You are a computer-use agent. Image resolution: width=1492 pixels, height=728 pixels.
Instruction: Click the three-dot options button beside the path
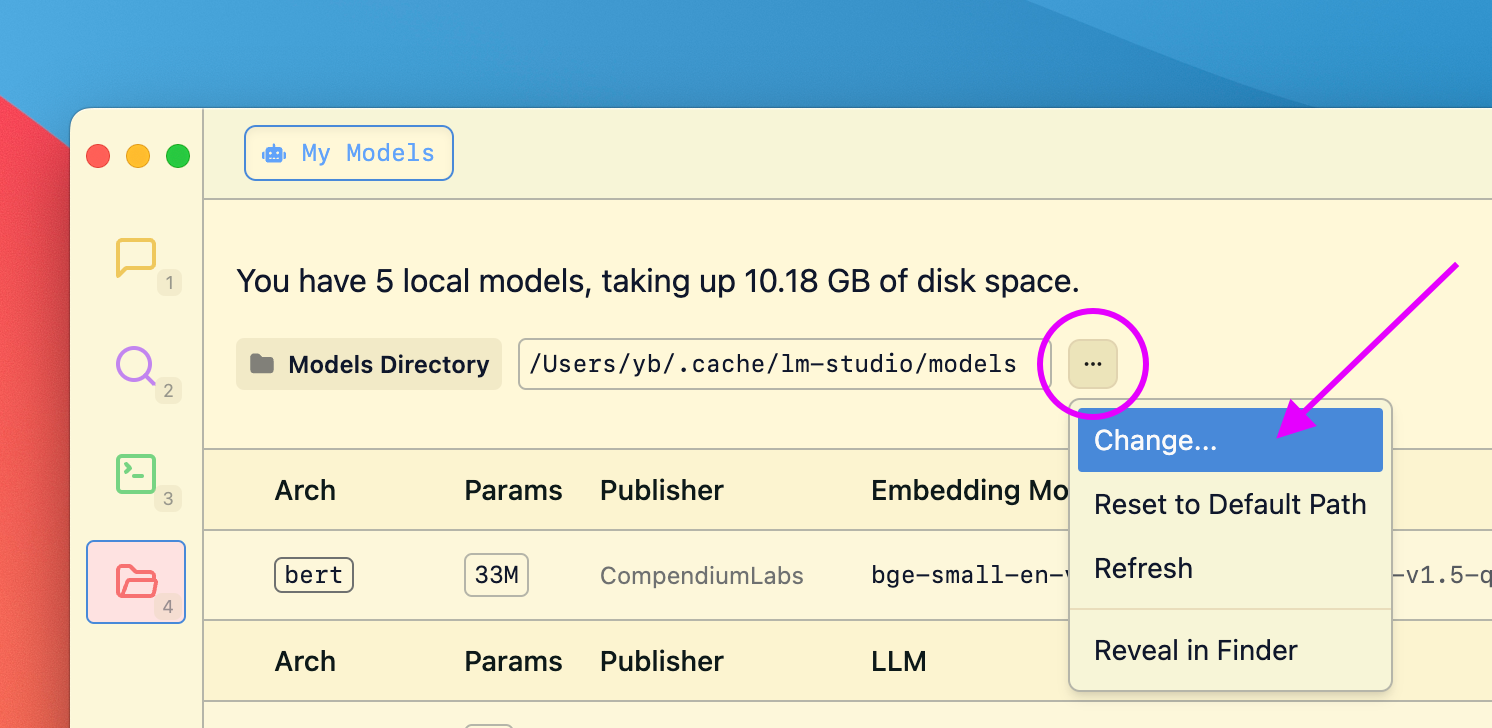coord(1092,364)
